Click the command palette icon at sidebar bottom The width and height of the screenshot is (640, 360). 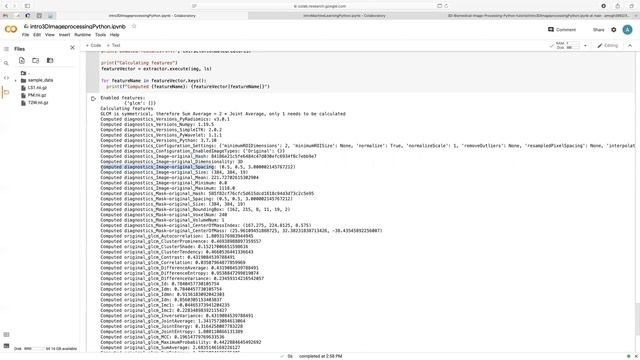click(x=6, y=334)
